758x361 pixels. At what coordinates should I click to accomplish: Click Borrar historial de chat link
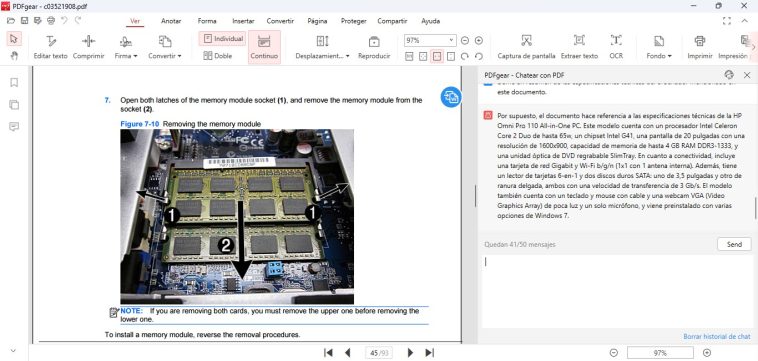point(716,336)
